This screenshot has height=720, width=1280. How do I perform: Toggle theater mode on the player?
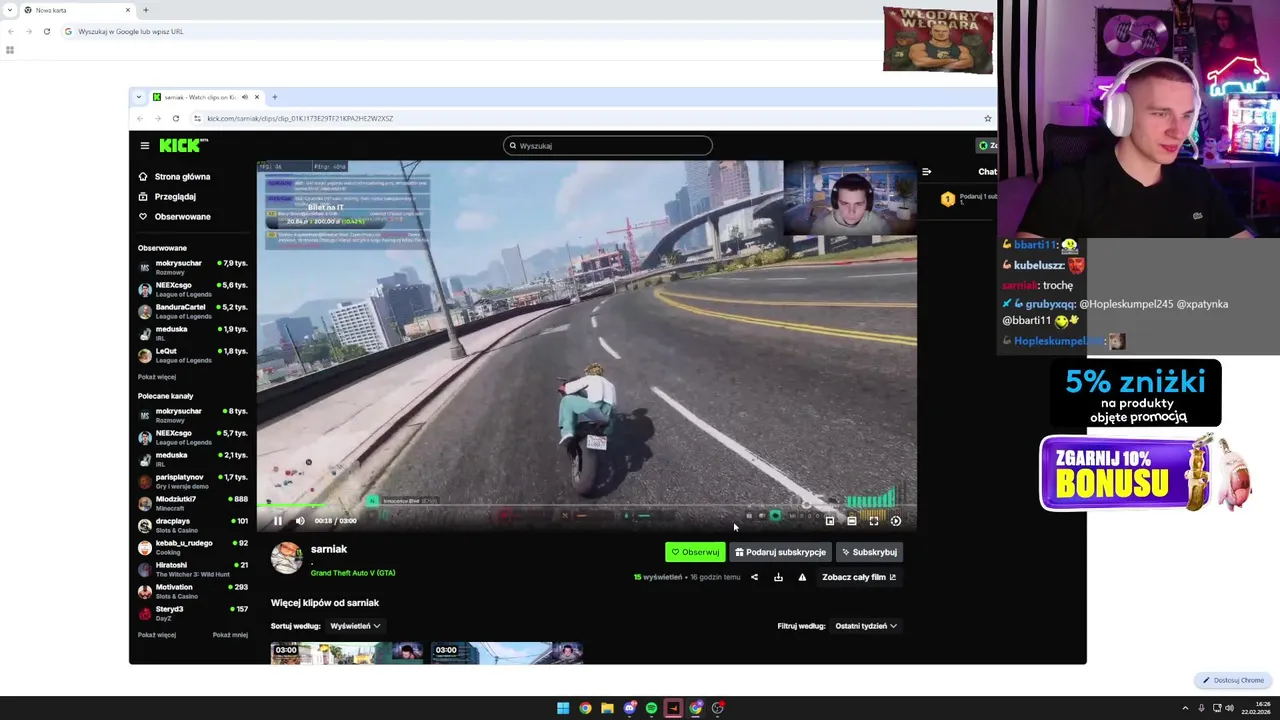[x=852, y=521]
